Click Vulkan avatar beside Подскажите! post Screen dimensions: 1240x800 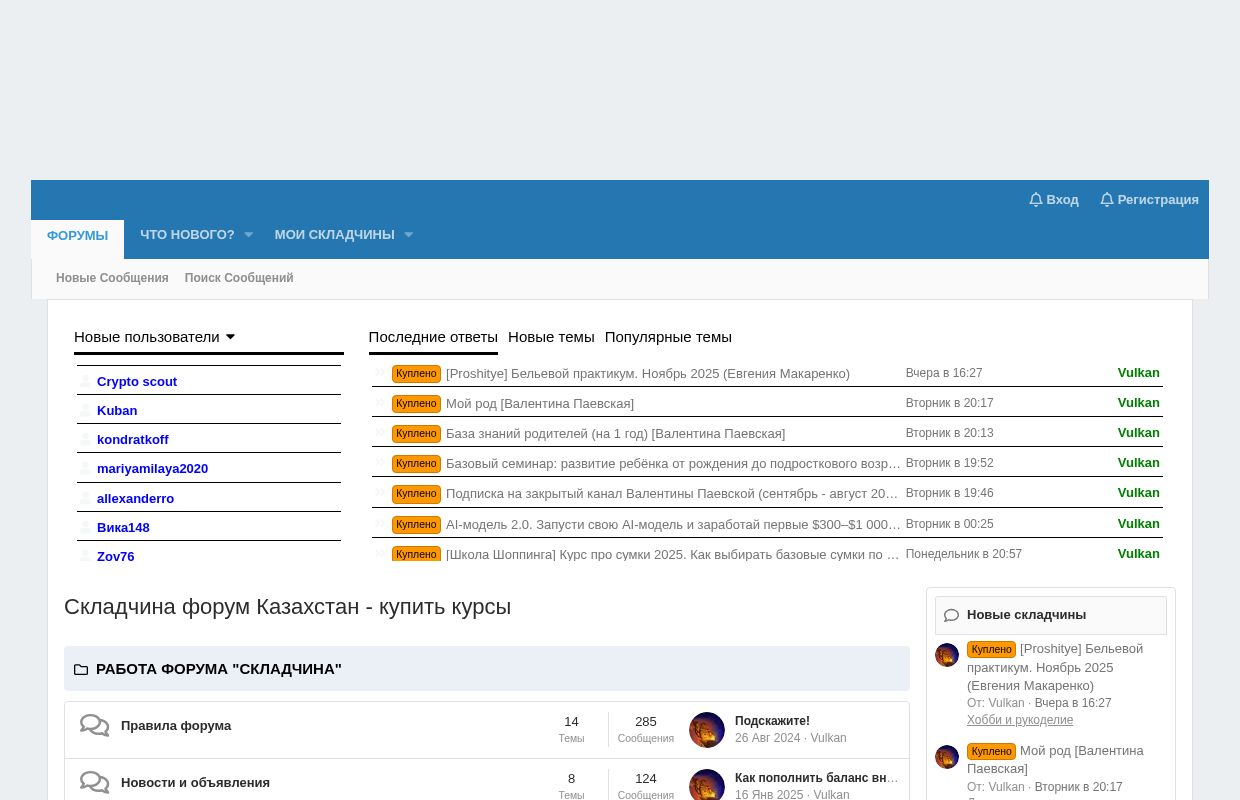(x=707, y=730)
